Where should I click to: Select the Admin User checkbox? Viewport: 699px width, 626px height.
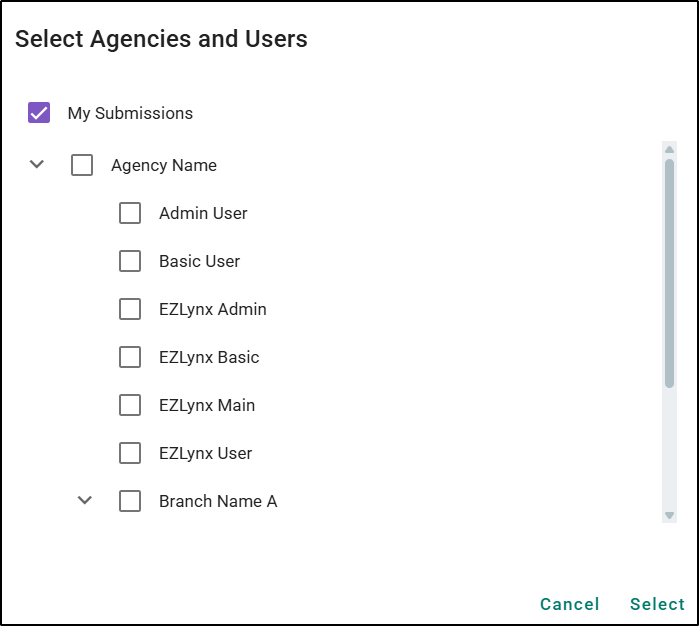click(x=130, y=213)
